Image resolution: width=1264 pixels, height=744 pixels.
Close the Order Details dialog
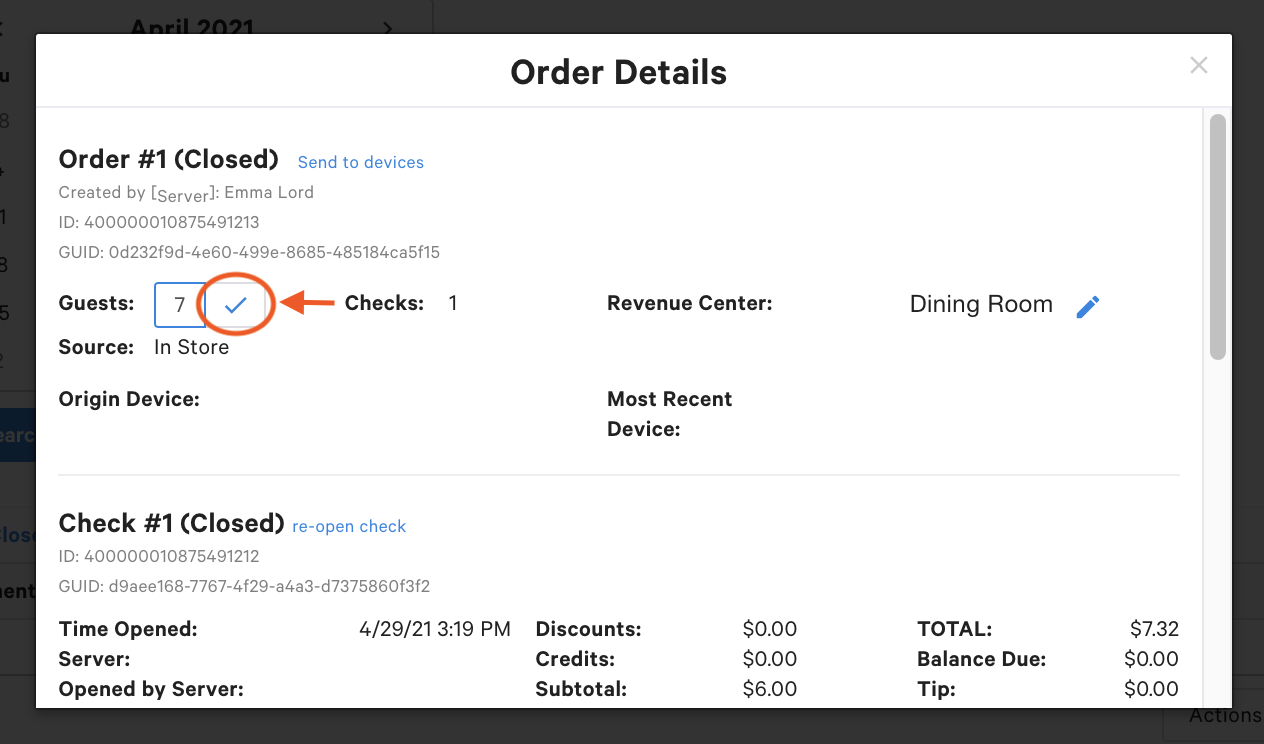pos(1198,66)
